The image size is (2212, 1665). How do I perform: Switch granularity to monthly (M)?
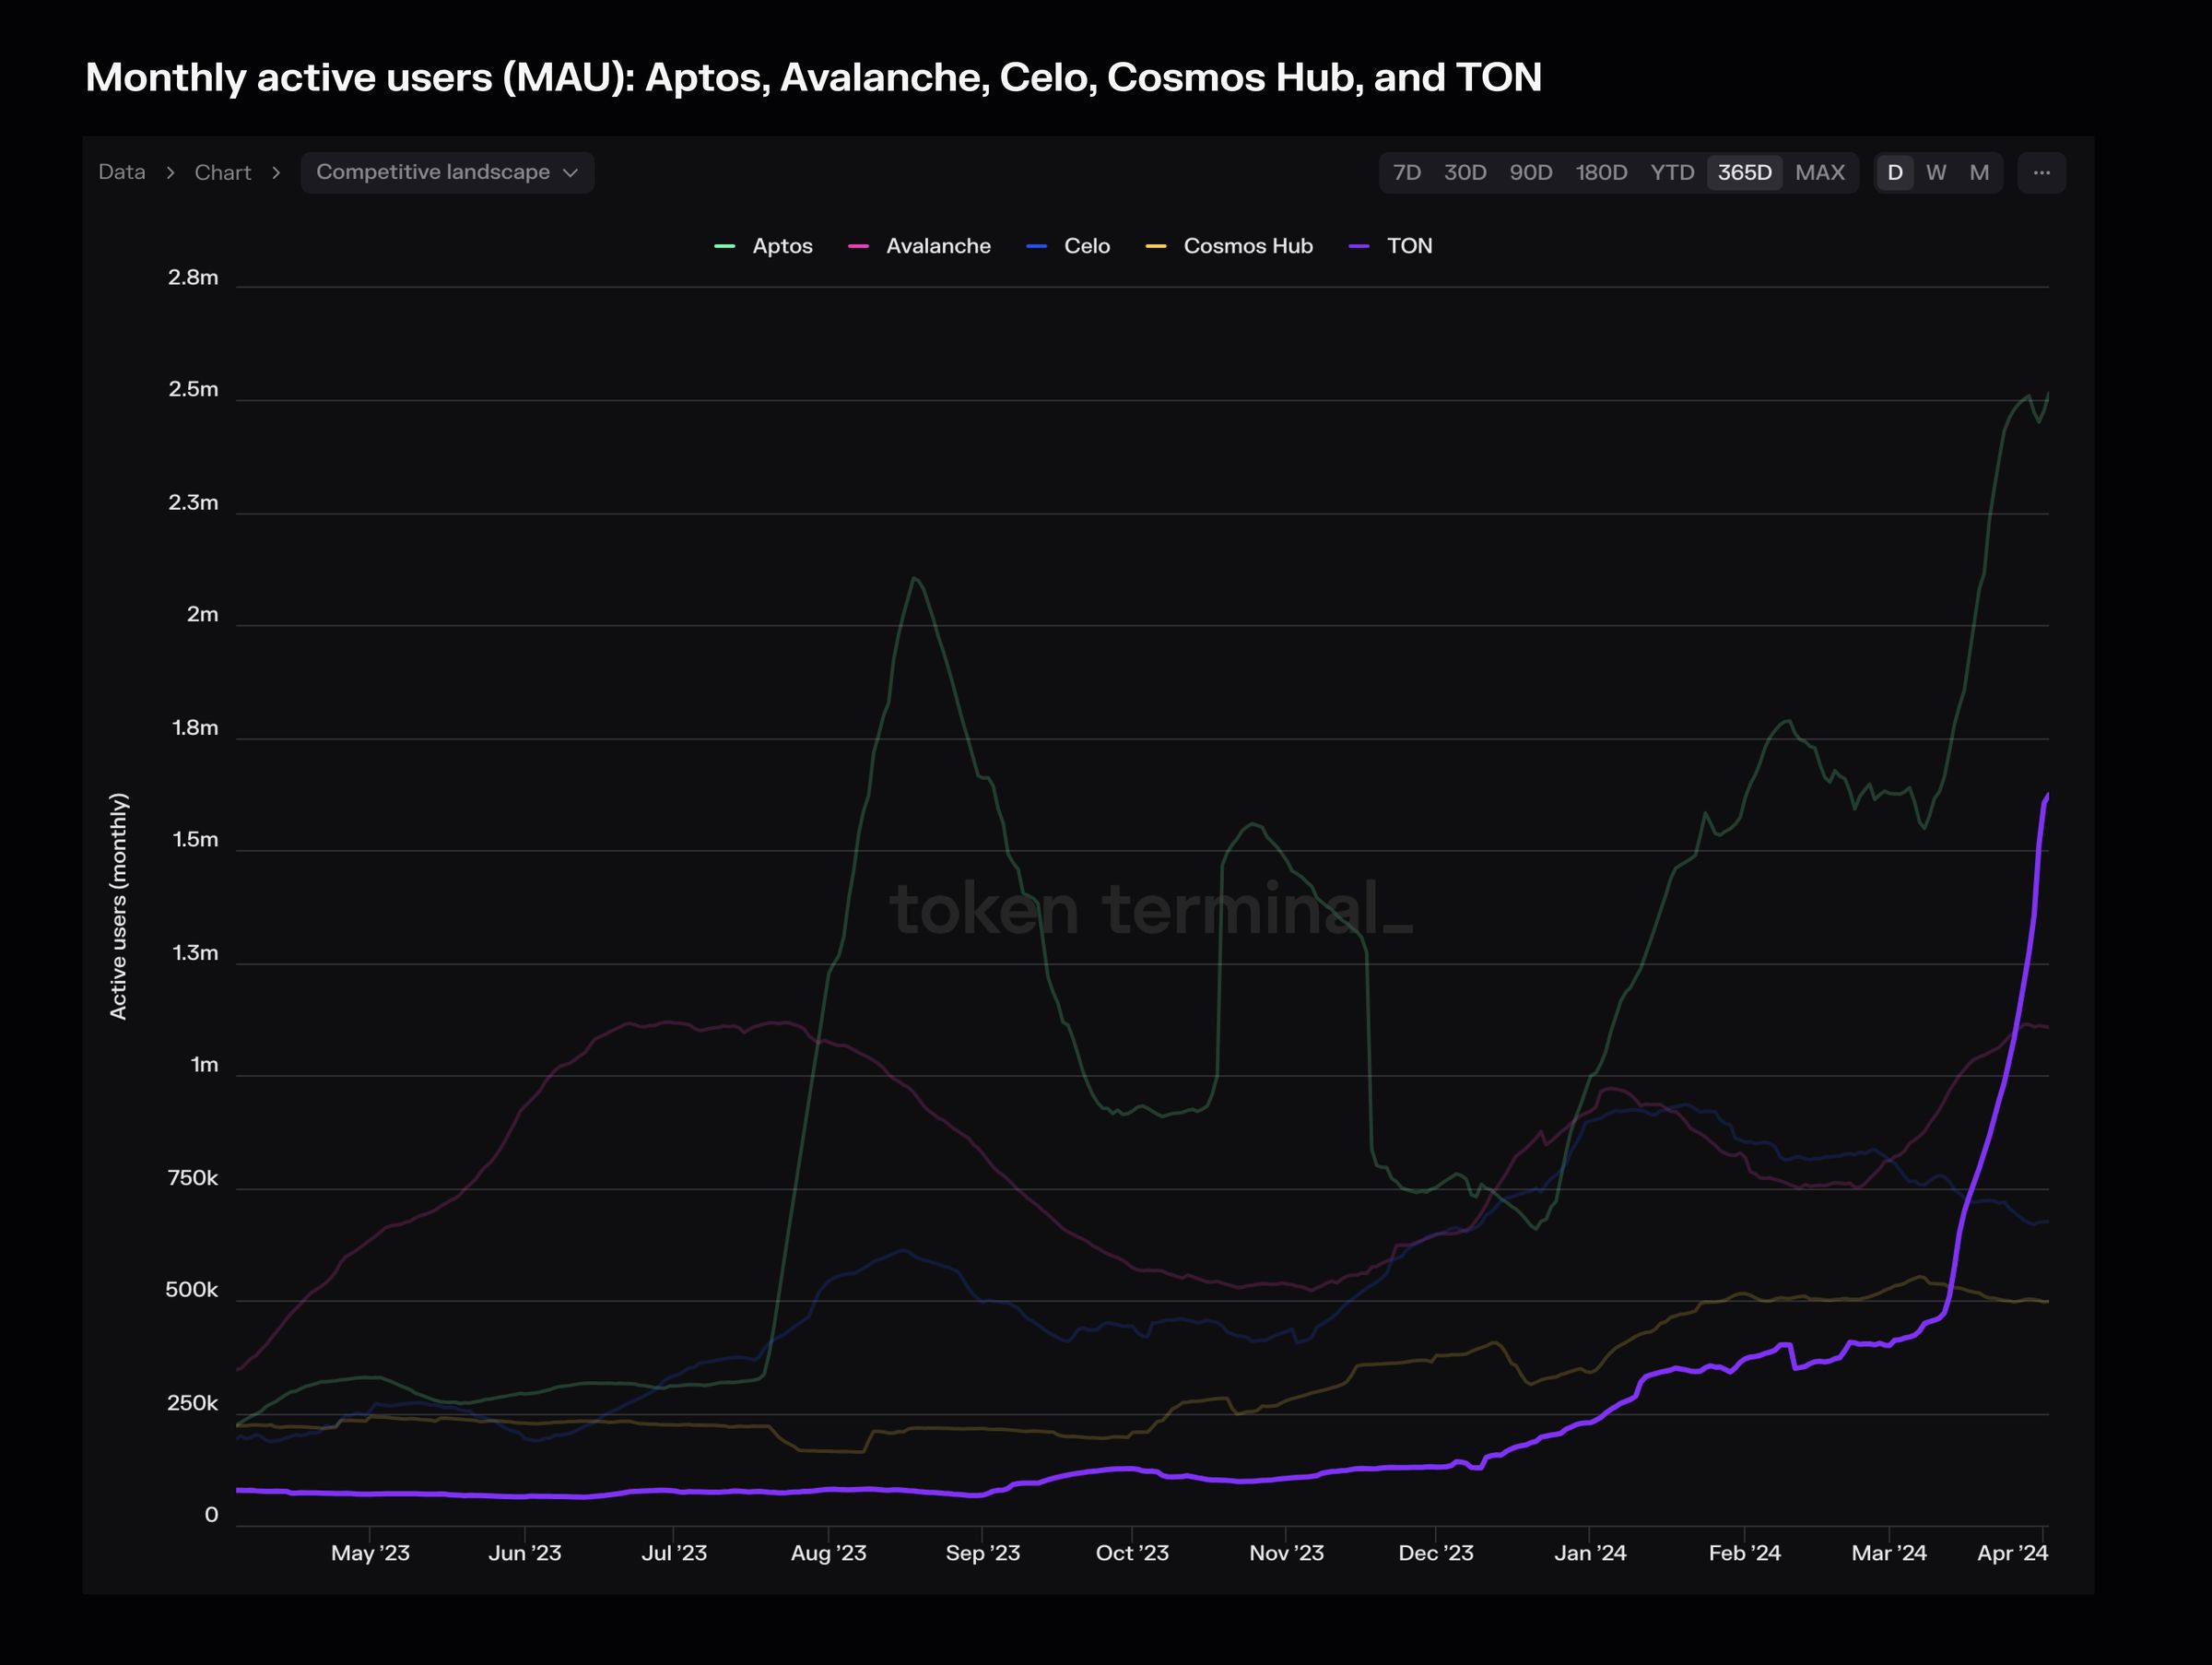(x=1978, y=172)
